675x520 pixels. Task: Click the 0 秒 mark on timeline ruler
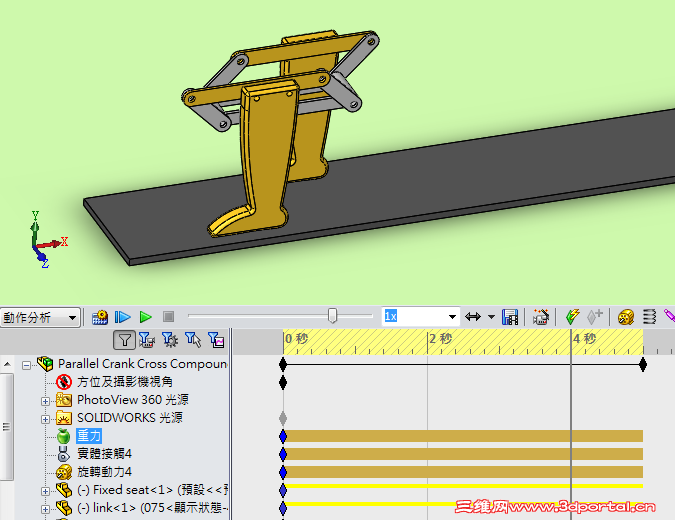tap(297, 339)
